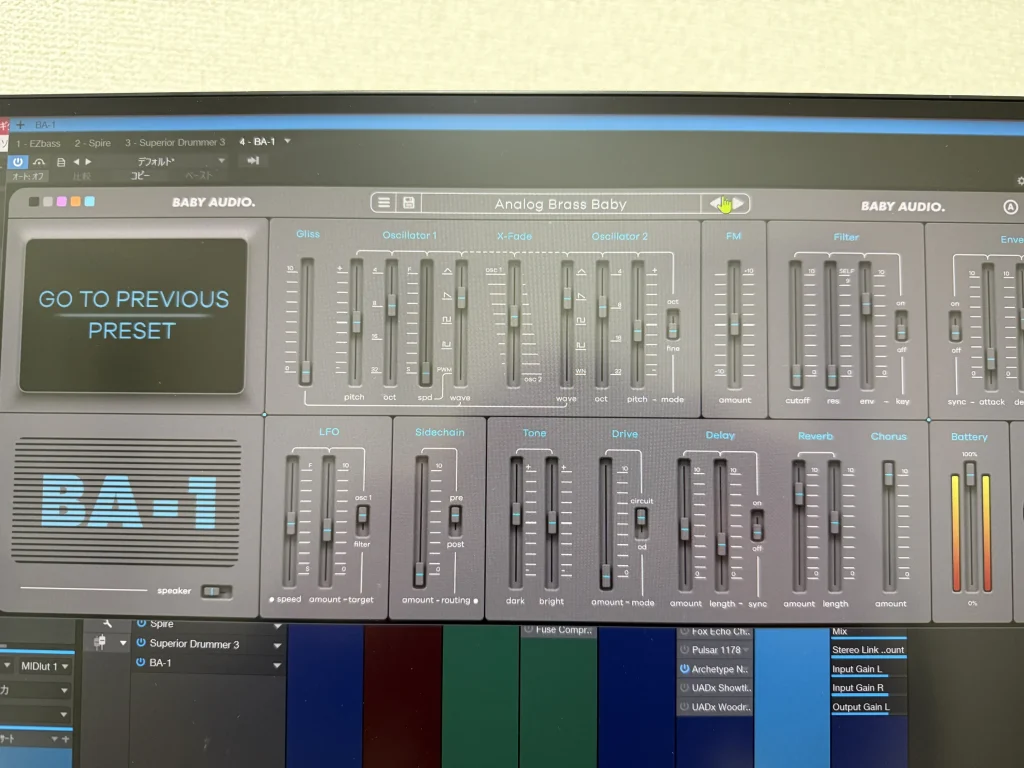Expand the dropdown arrow beside 4 - BA-1
The image size is (1024, 768).
[x=288, y=142]
